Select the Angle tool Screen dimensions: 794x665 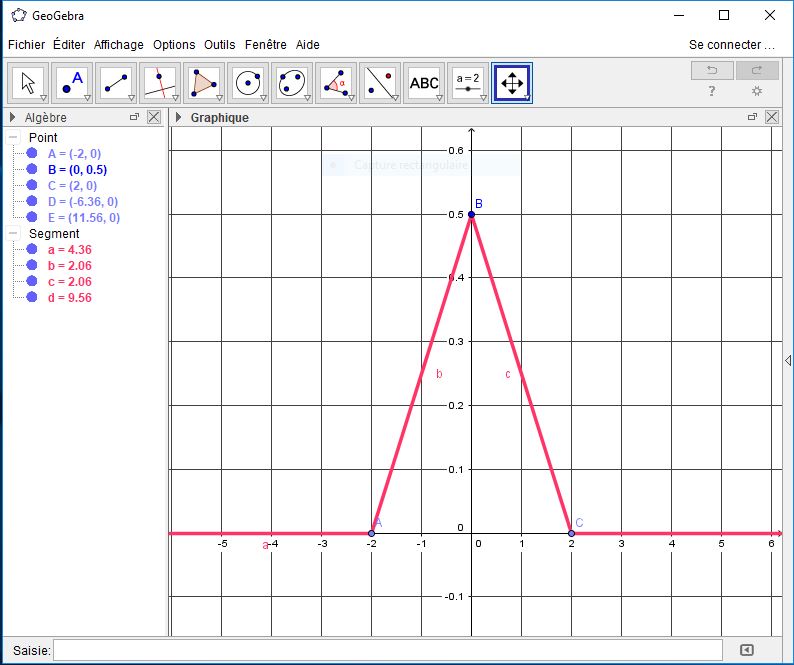[336, 83]
